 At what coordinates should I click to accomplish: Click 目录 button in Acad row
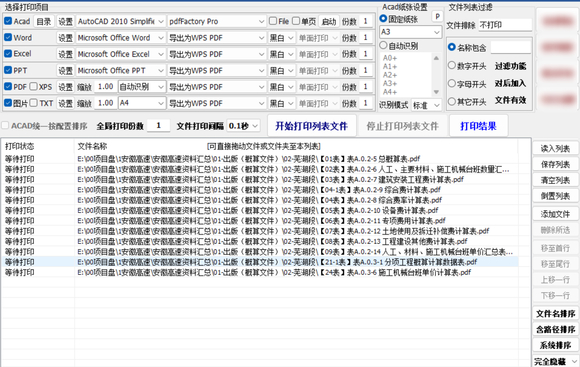pyautogui.click(x=44, y=21)
